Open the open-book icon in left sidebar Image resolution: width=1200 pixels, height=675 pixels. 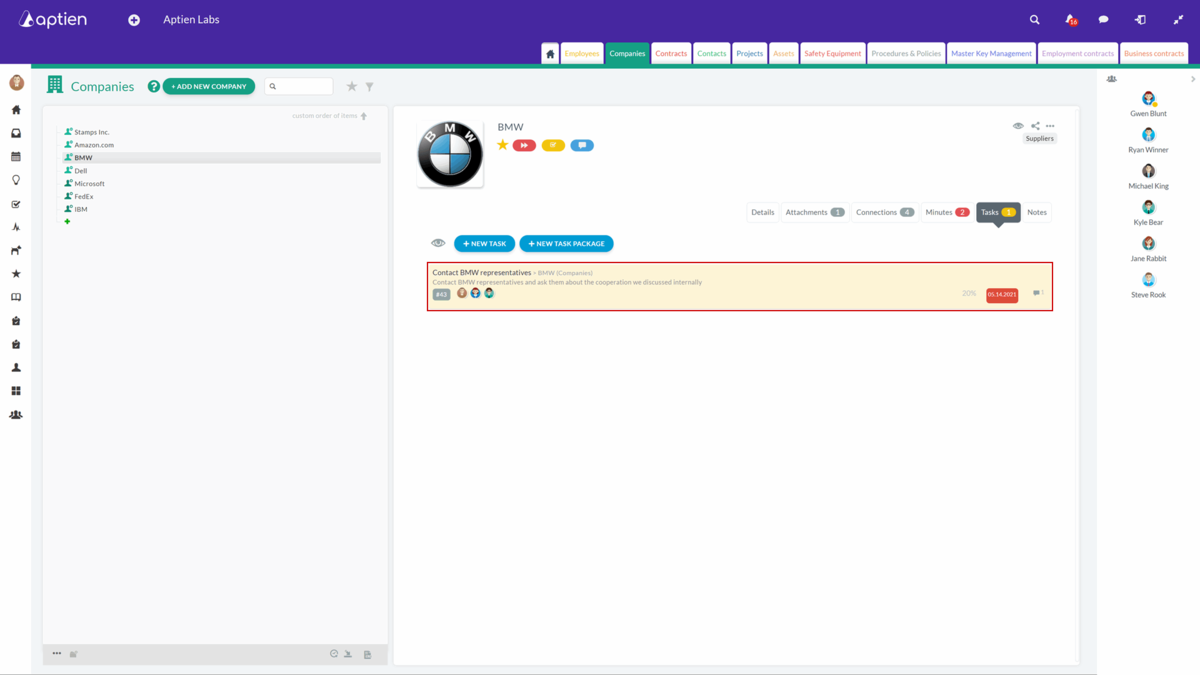[x=16, y=297]
